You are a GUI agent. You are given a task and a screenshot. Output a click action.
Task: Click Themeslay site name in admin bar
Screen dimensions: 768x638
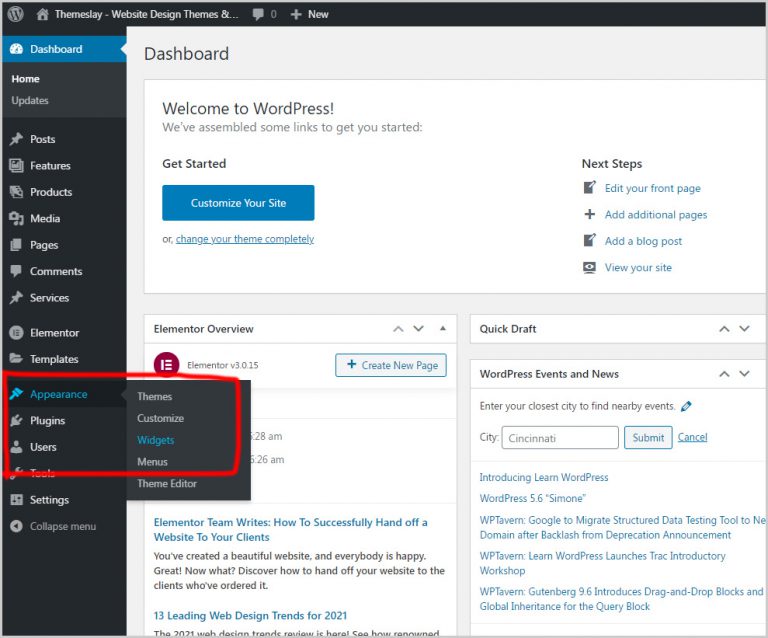146,14
